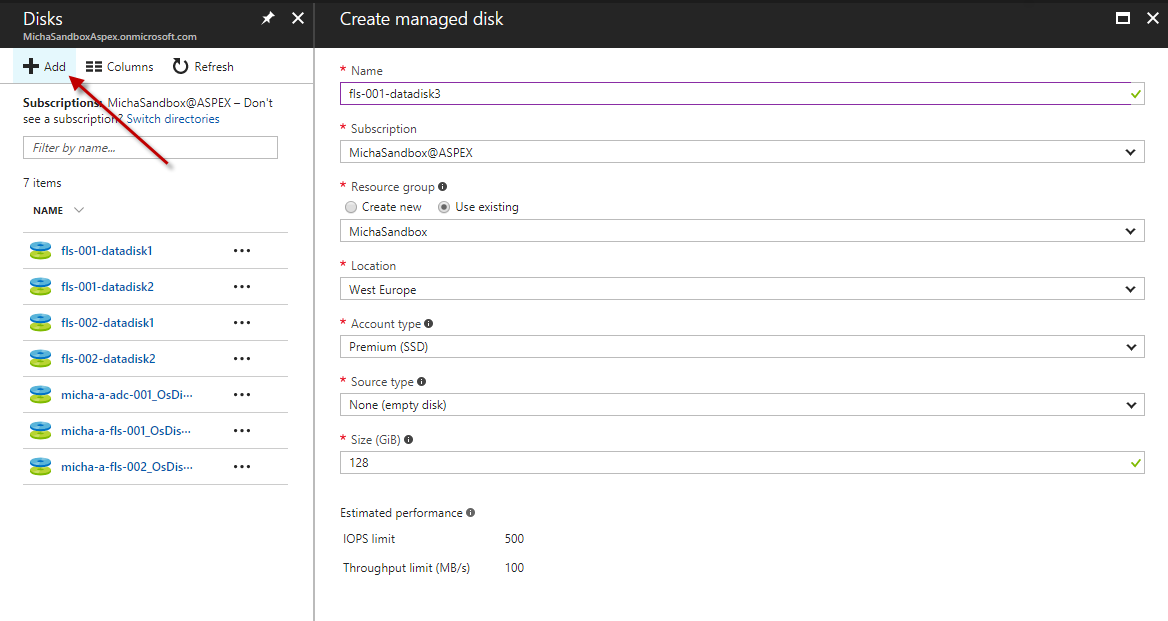Edit the disk Name field
1168x621 pixels.
pos(742,94)
